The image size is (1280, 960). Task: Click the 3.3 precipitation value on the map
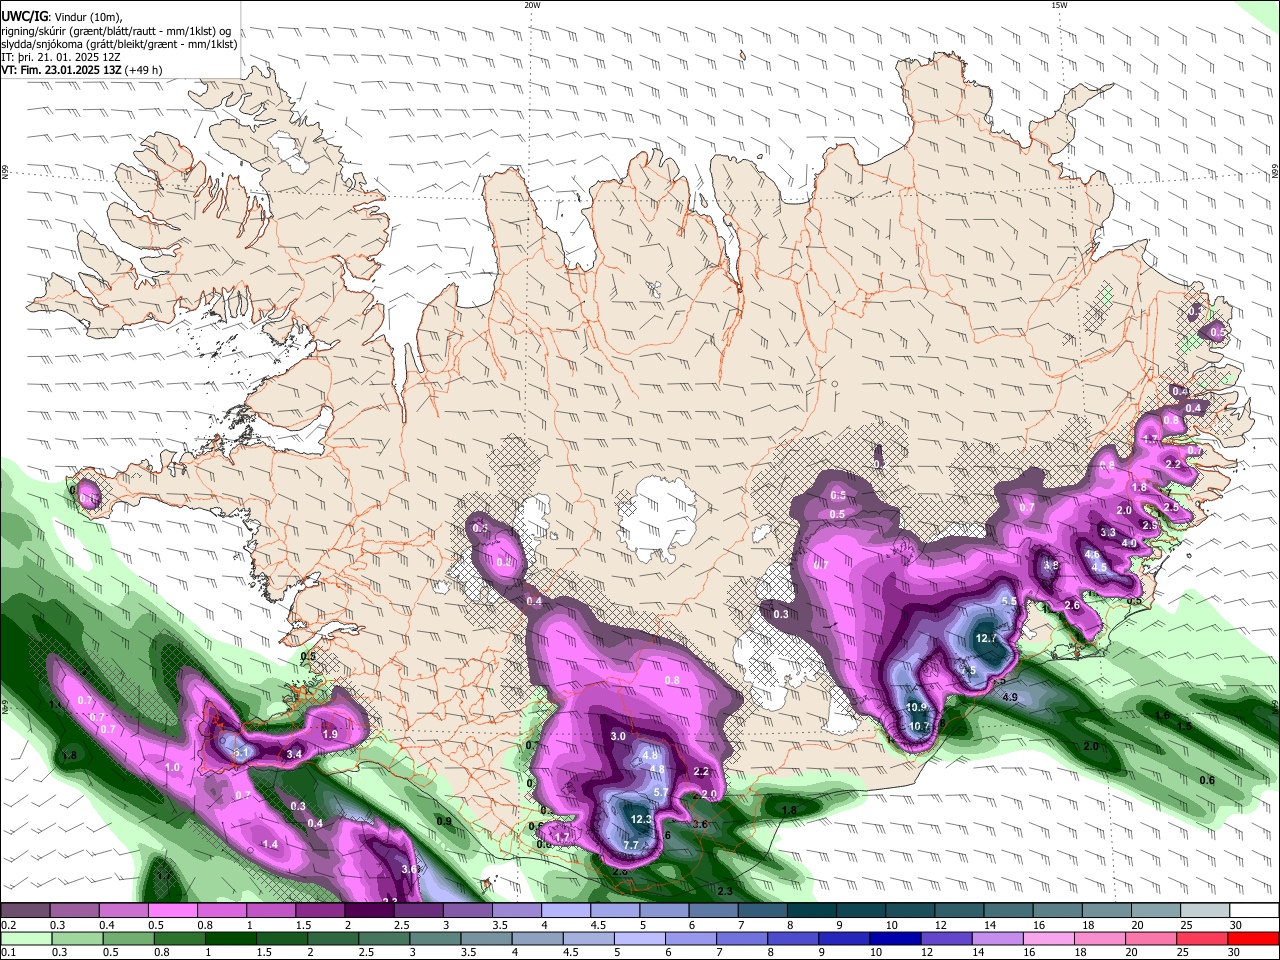pos(1108,532)
